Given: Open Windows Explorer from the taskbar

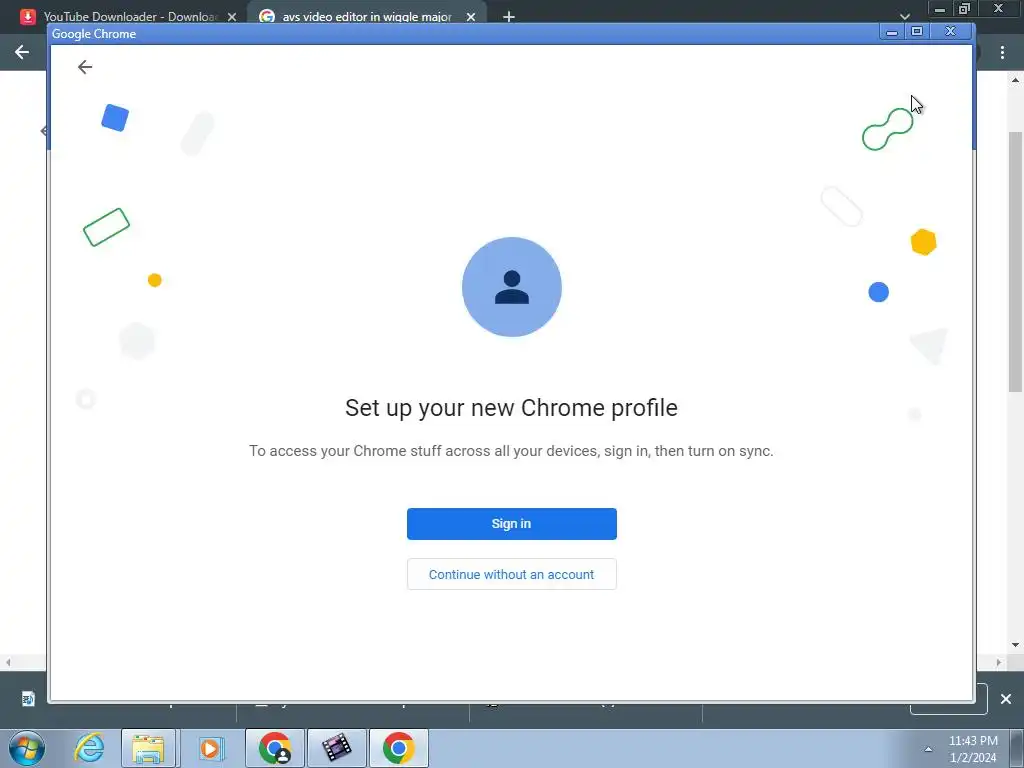Looking at the screenshot, I should click(x=148, y=748).
